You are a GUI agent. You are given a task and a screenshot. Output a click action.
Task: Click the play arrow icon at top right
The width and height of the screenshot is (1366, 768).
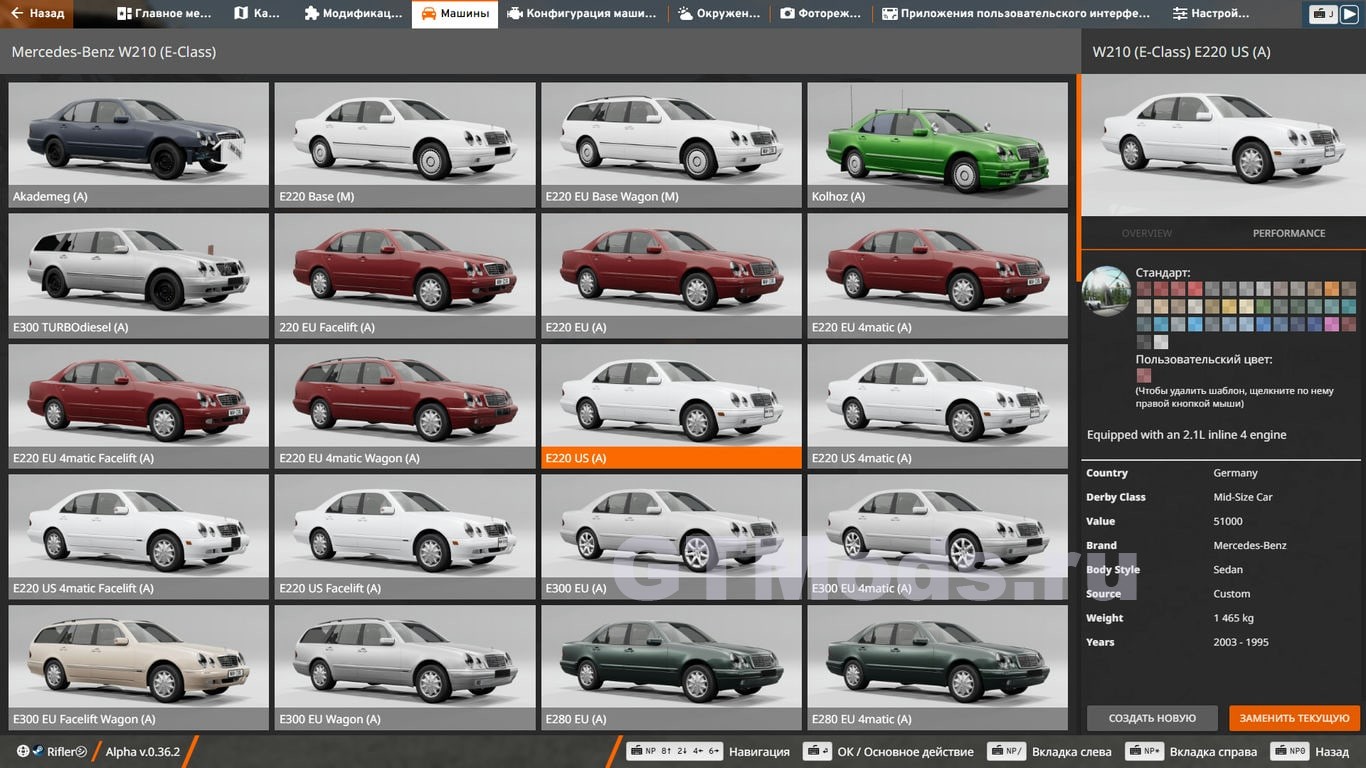pyautogui.click(x=1350, y=14)
